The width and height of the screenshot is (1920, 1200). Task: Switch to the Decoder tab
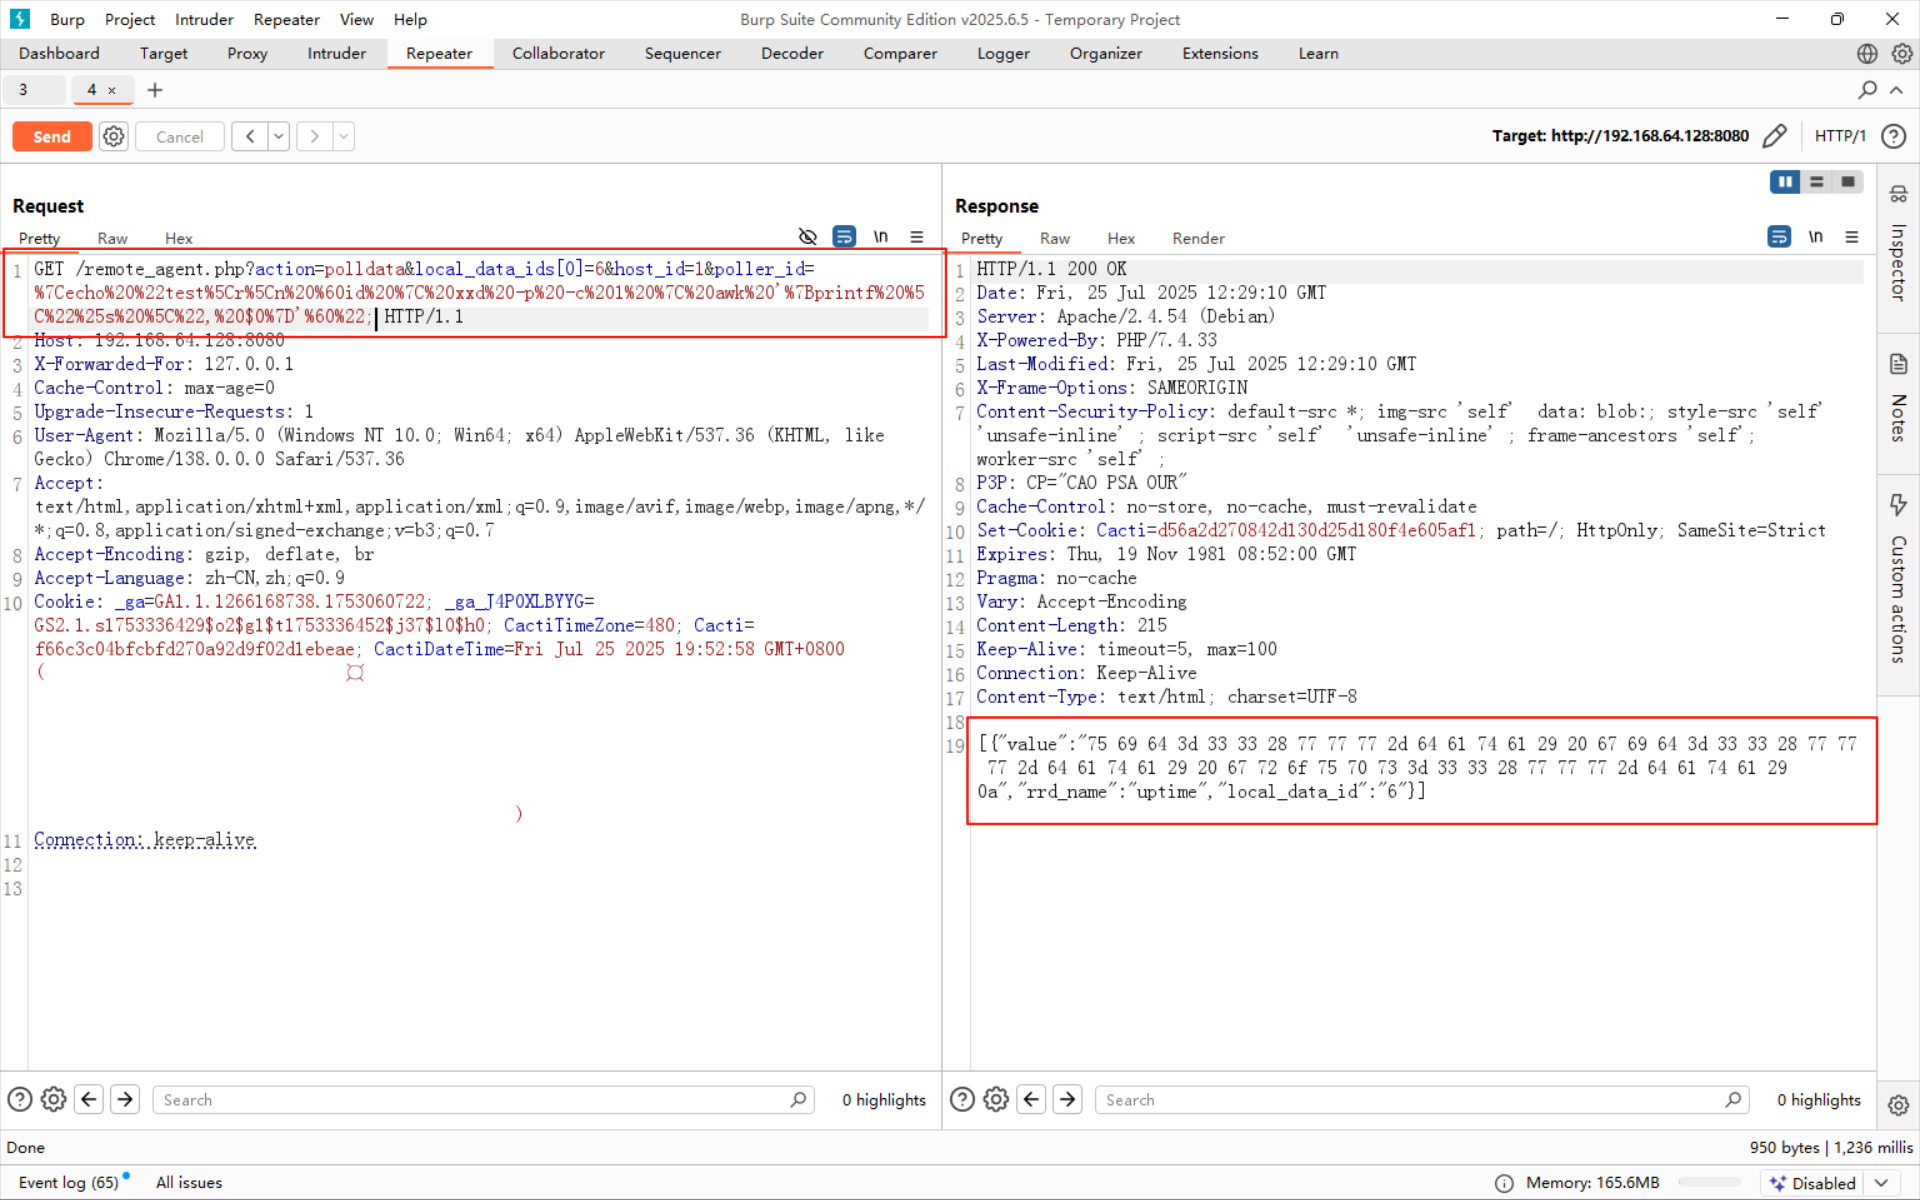coord(792,54)
